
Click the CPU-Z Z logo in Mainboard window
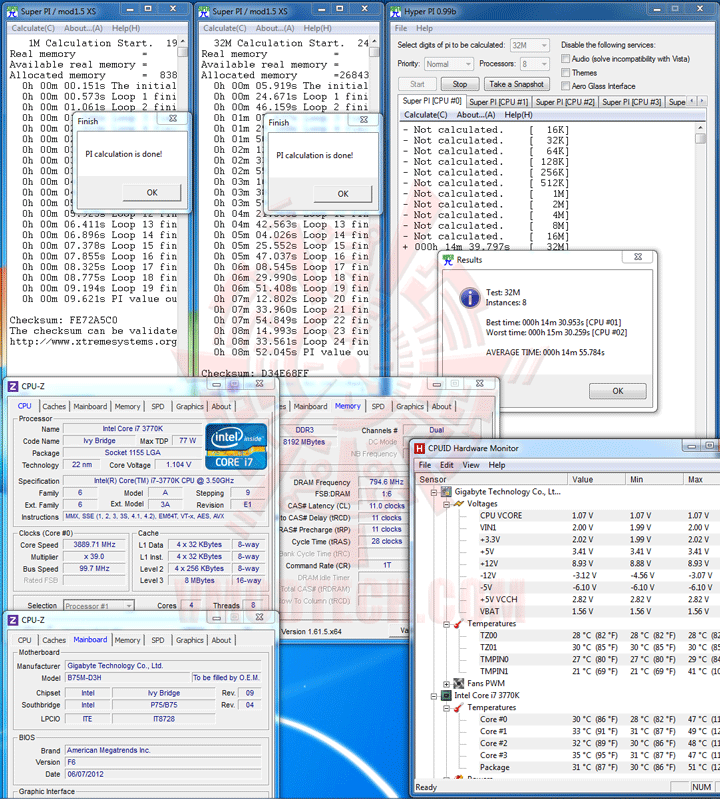coord(13,620)
